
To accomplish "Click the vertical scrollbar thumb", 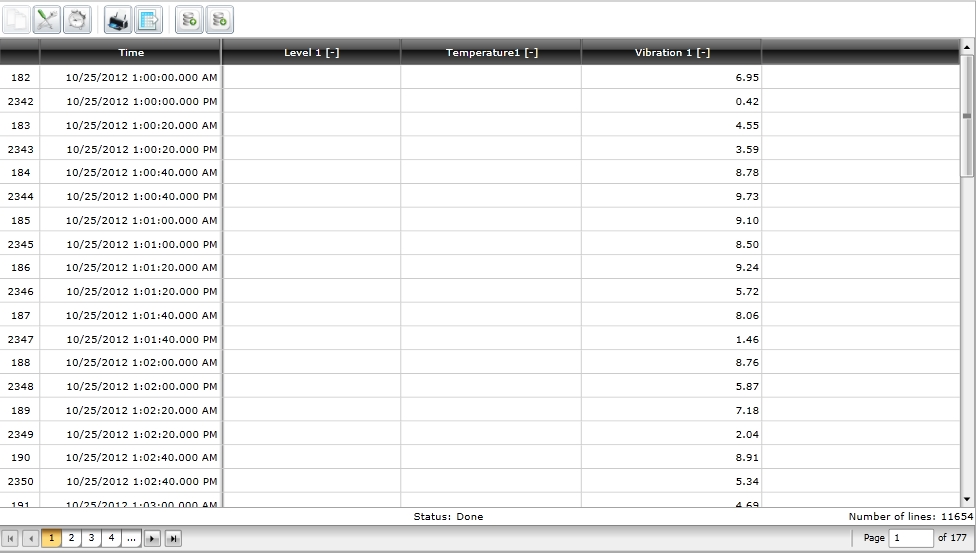I will (967, 115).
